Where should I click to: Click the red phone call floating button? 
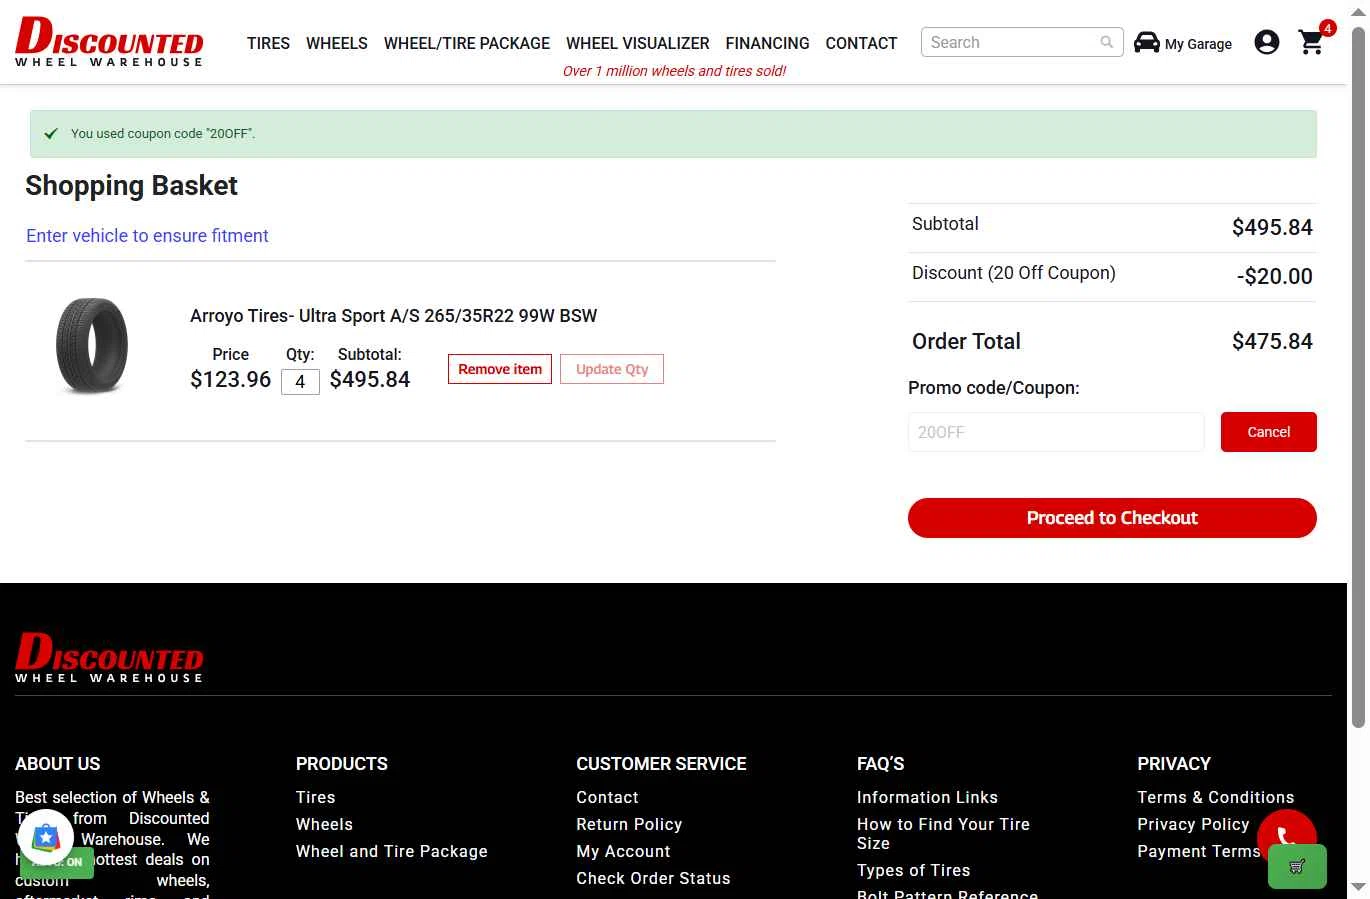(x=1287, y=838)
